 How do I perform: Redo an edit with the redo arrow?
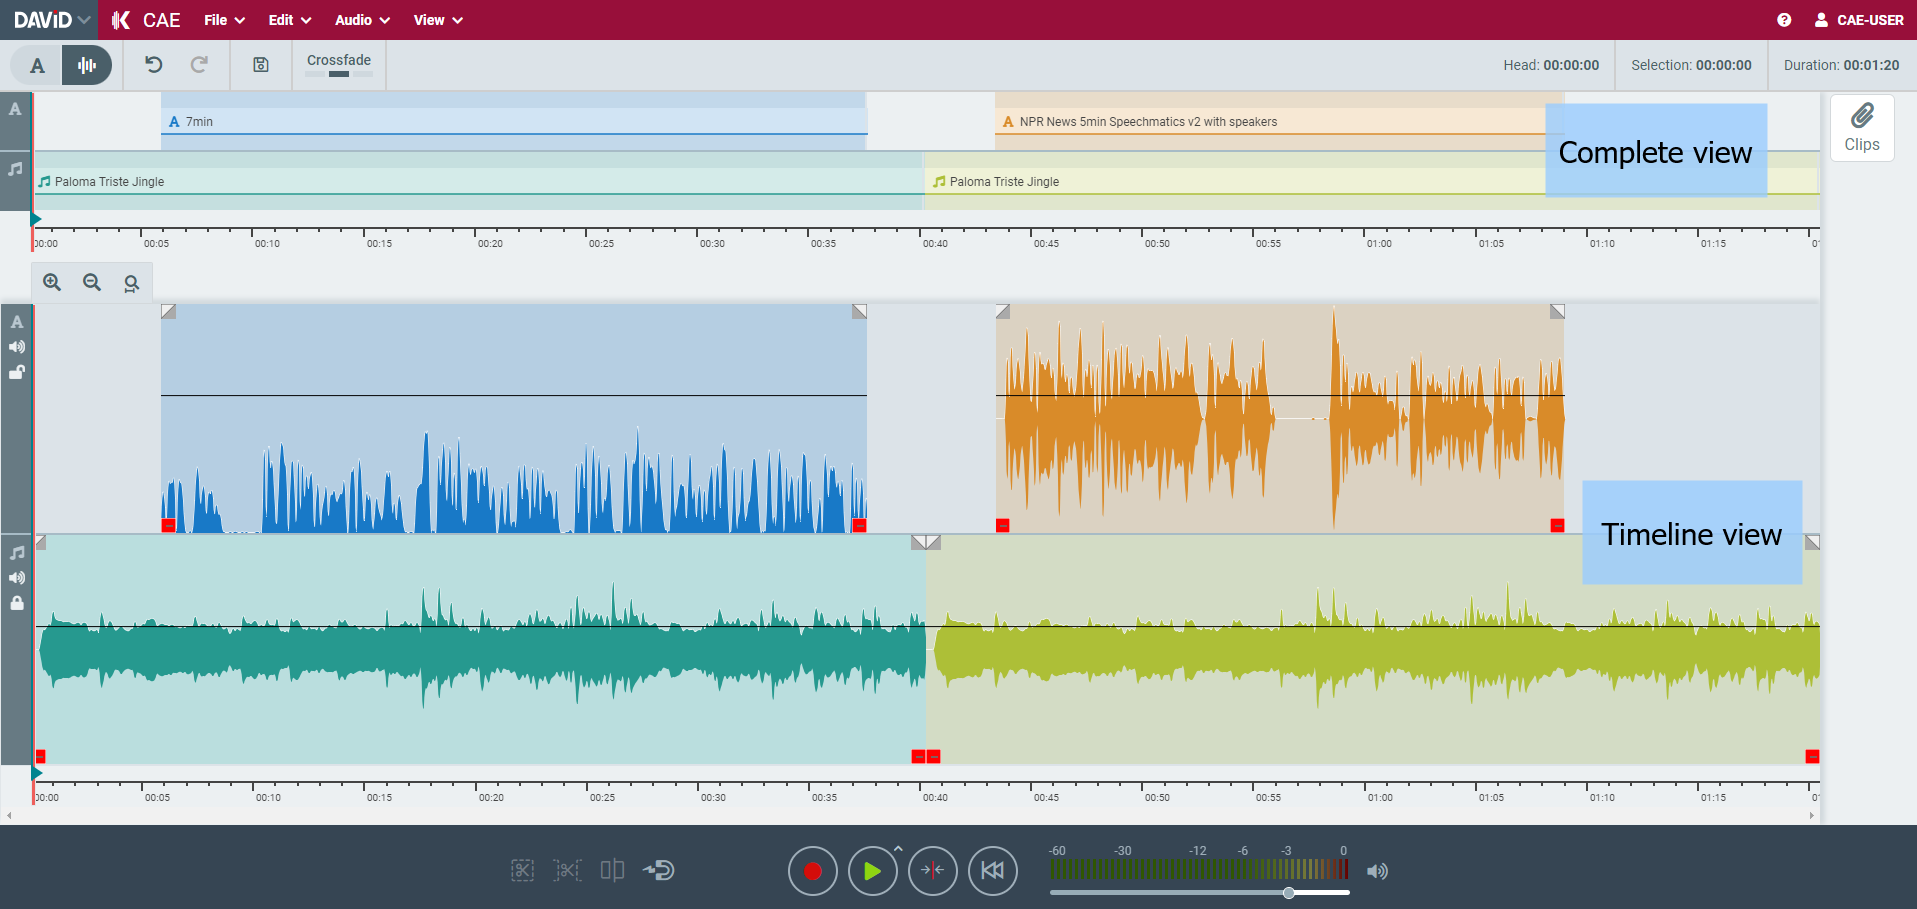click(x=200, y=64)
